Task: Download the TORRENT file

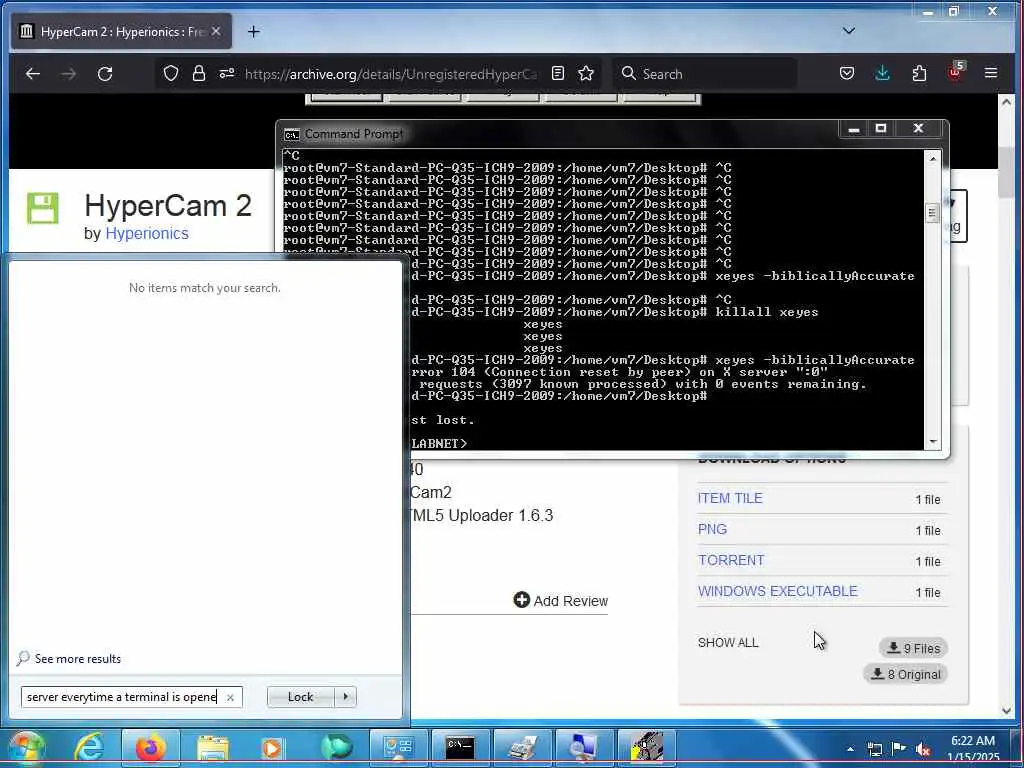Action: pos(731,560)
